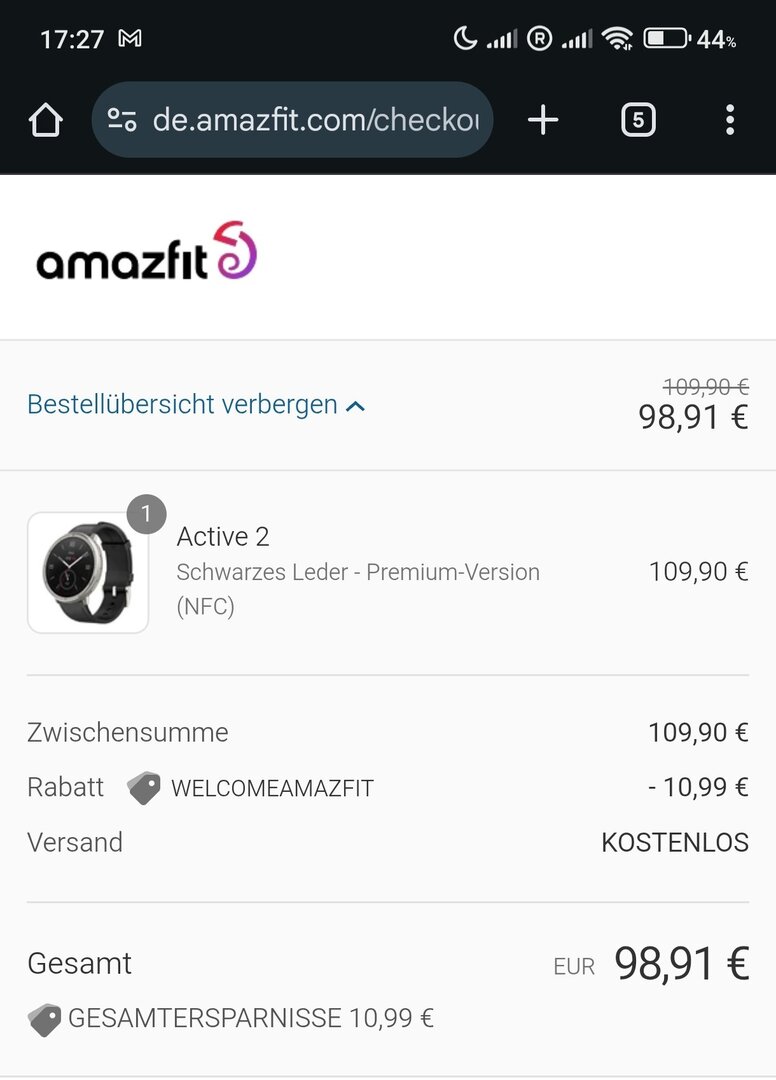
Task: Tap the Amazfit logo
Action: coord(147,252)
